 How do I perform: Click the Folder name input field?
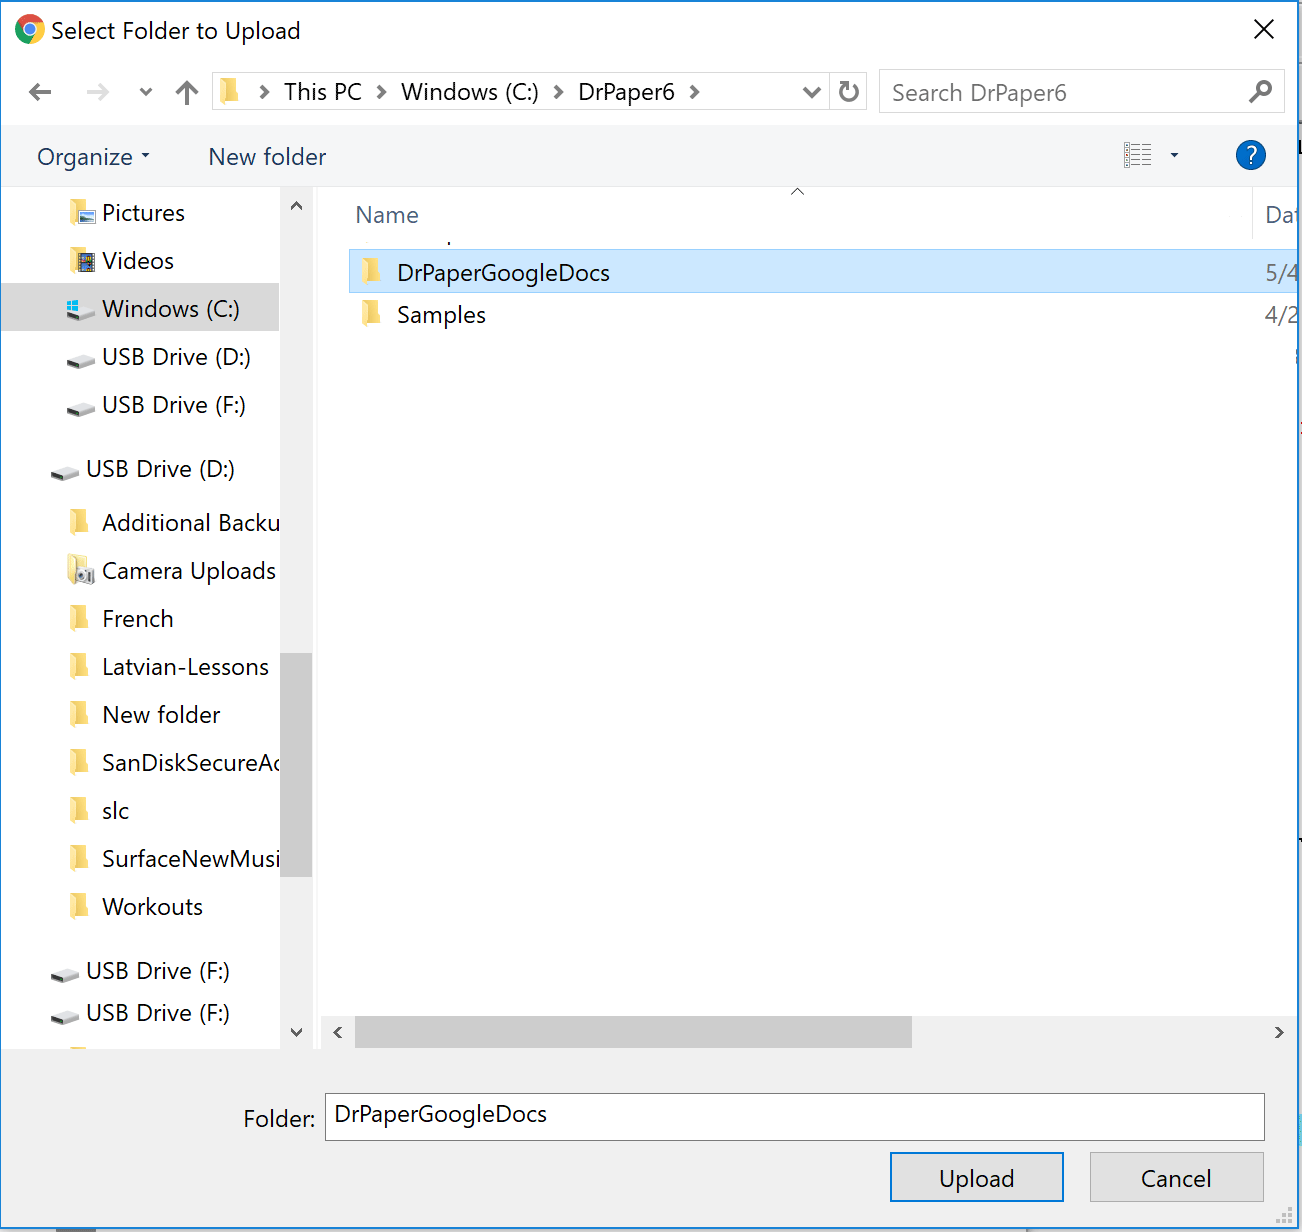point(794,1116)
